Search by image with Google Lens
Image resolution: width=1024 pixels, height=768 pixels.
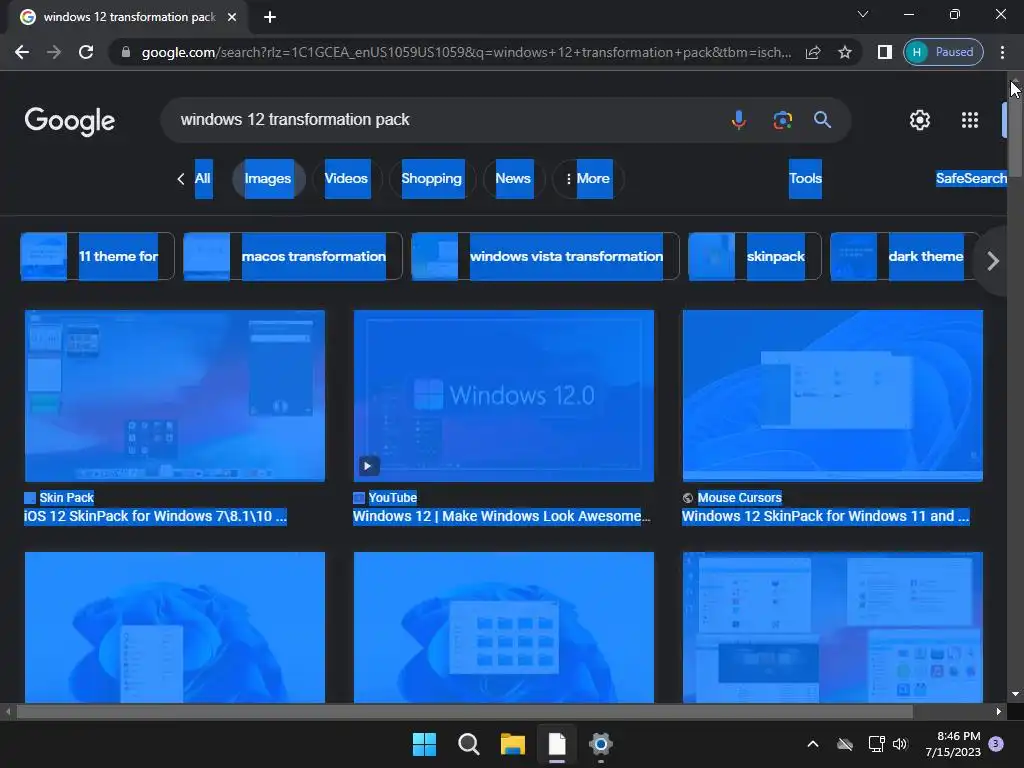(x=782, y=120)
